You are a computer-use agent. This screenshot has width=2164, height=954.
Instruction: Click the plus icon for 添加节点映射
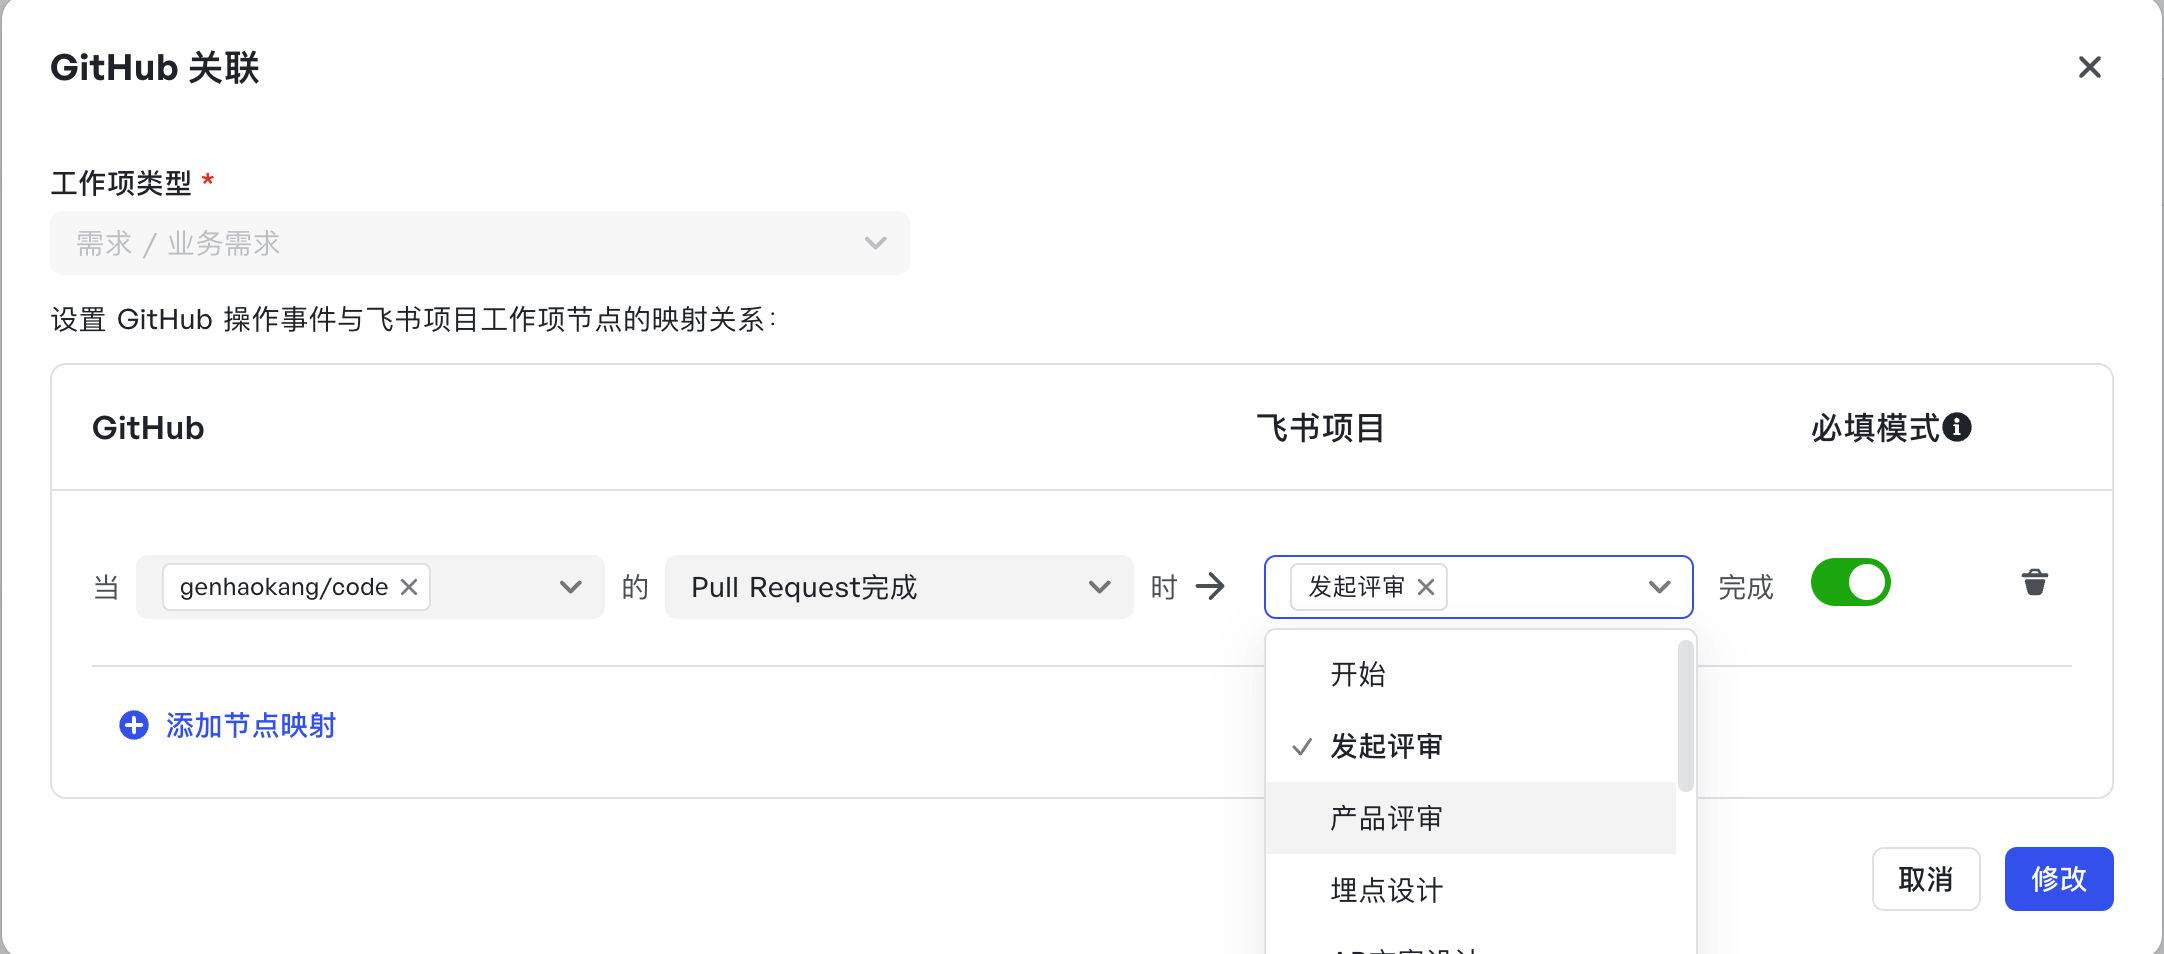point(134,725)
